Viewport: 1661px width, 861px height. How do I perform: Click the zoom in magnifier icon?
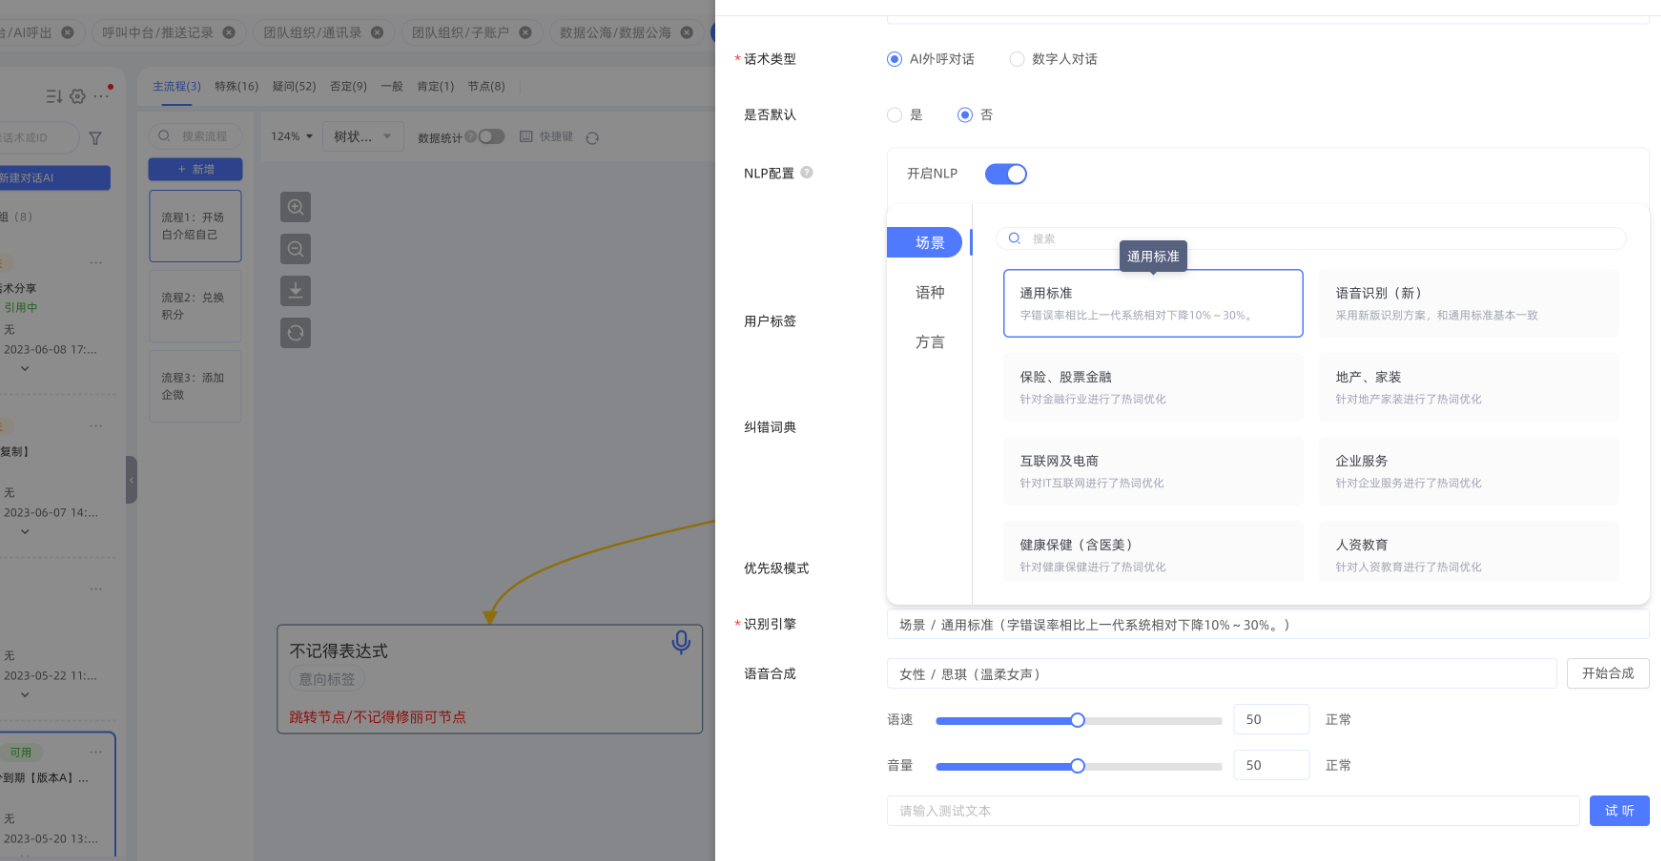pyautogui.click(x=295, y=207)
